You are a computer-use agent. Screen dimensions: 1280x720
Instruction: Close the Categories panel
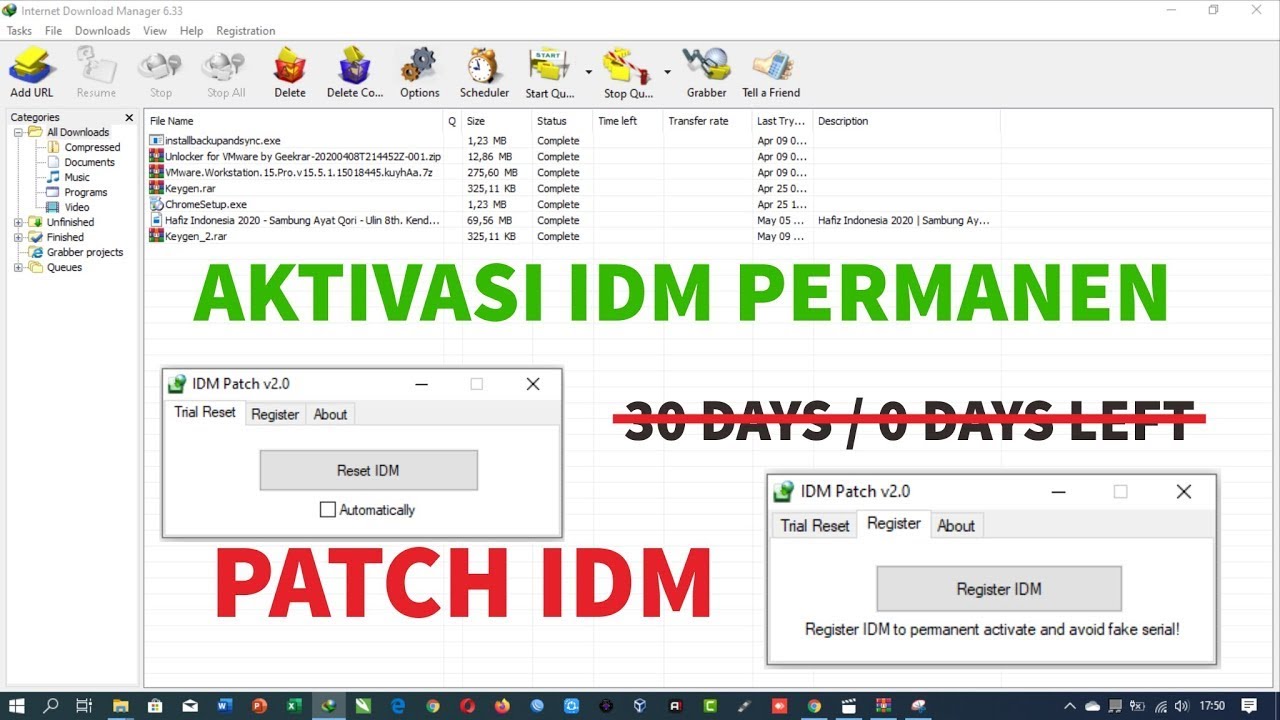coord(129,117)
